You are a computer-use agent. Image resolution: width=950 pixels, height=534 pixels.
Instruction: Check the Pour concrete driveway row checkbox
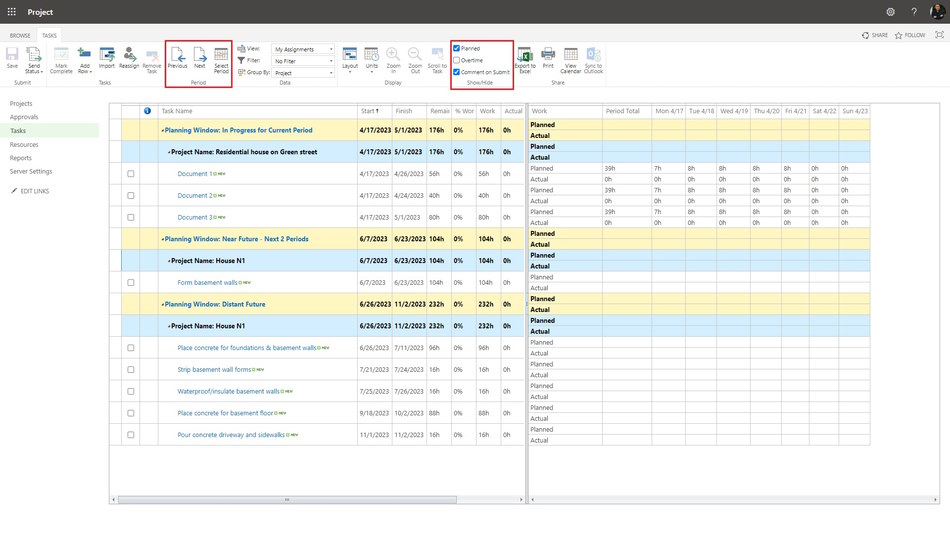coord(130,435)
